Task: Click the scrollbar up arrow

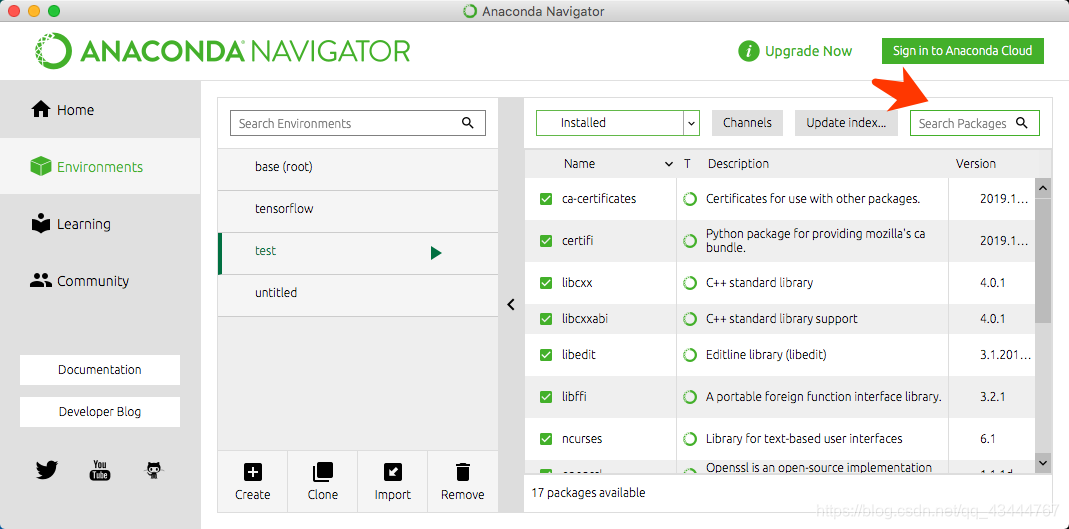Action: coord(1043,186)
